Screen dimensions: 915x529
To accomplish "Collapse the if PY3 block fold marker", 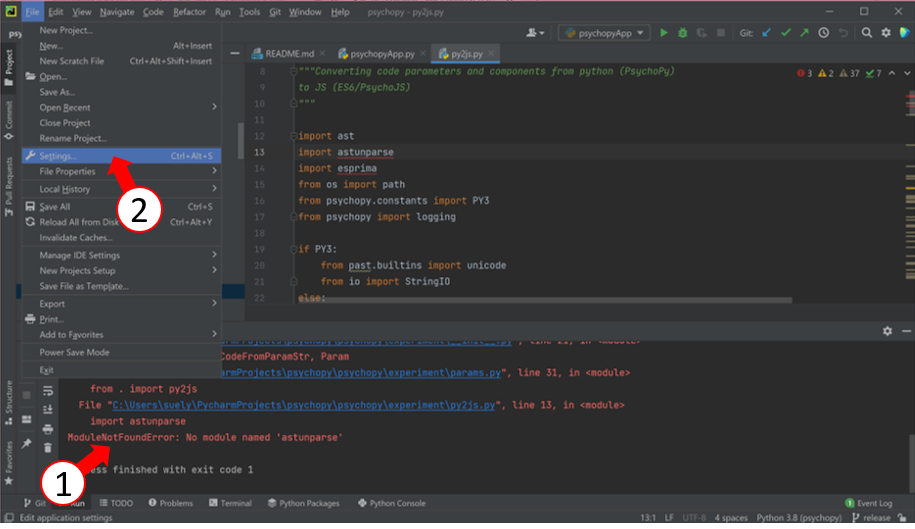I will 294,249.
